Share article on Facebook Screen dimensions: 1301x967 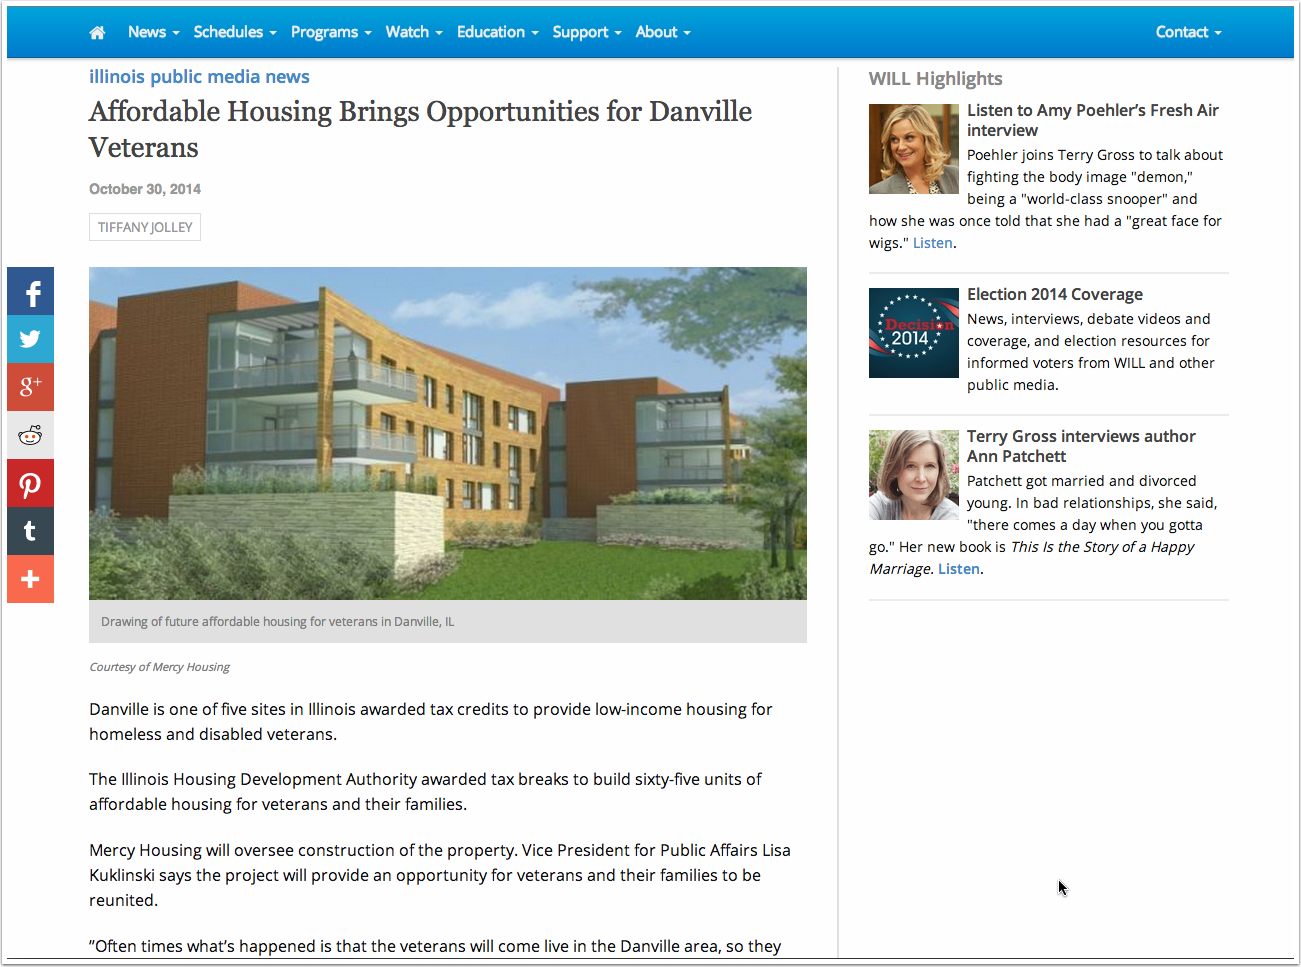(x=30, y=291)
